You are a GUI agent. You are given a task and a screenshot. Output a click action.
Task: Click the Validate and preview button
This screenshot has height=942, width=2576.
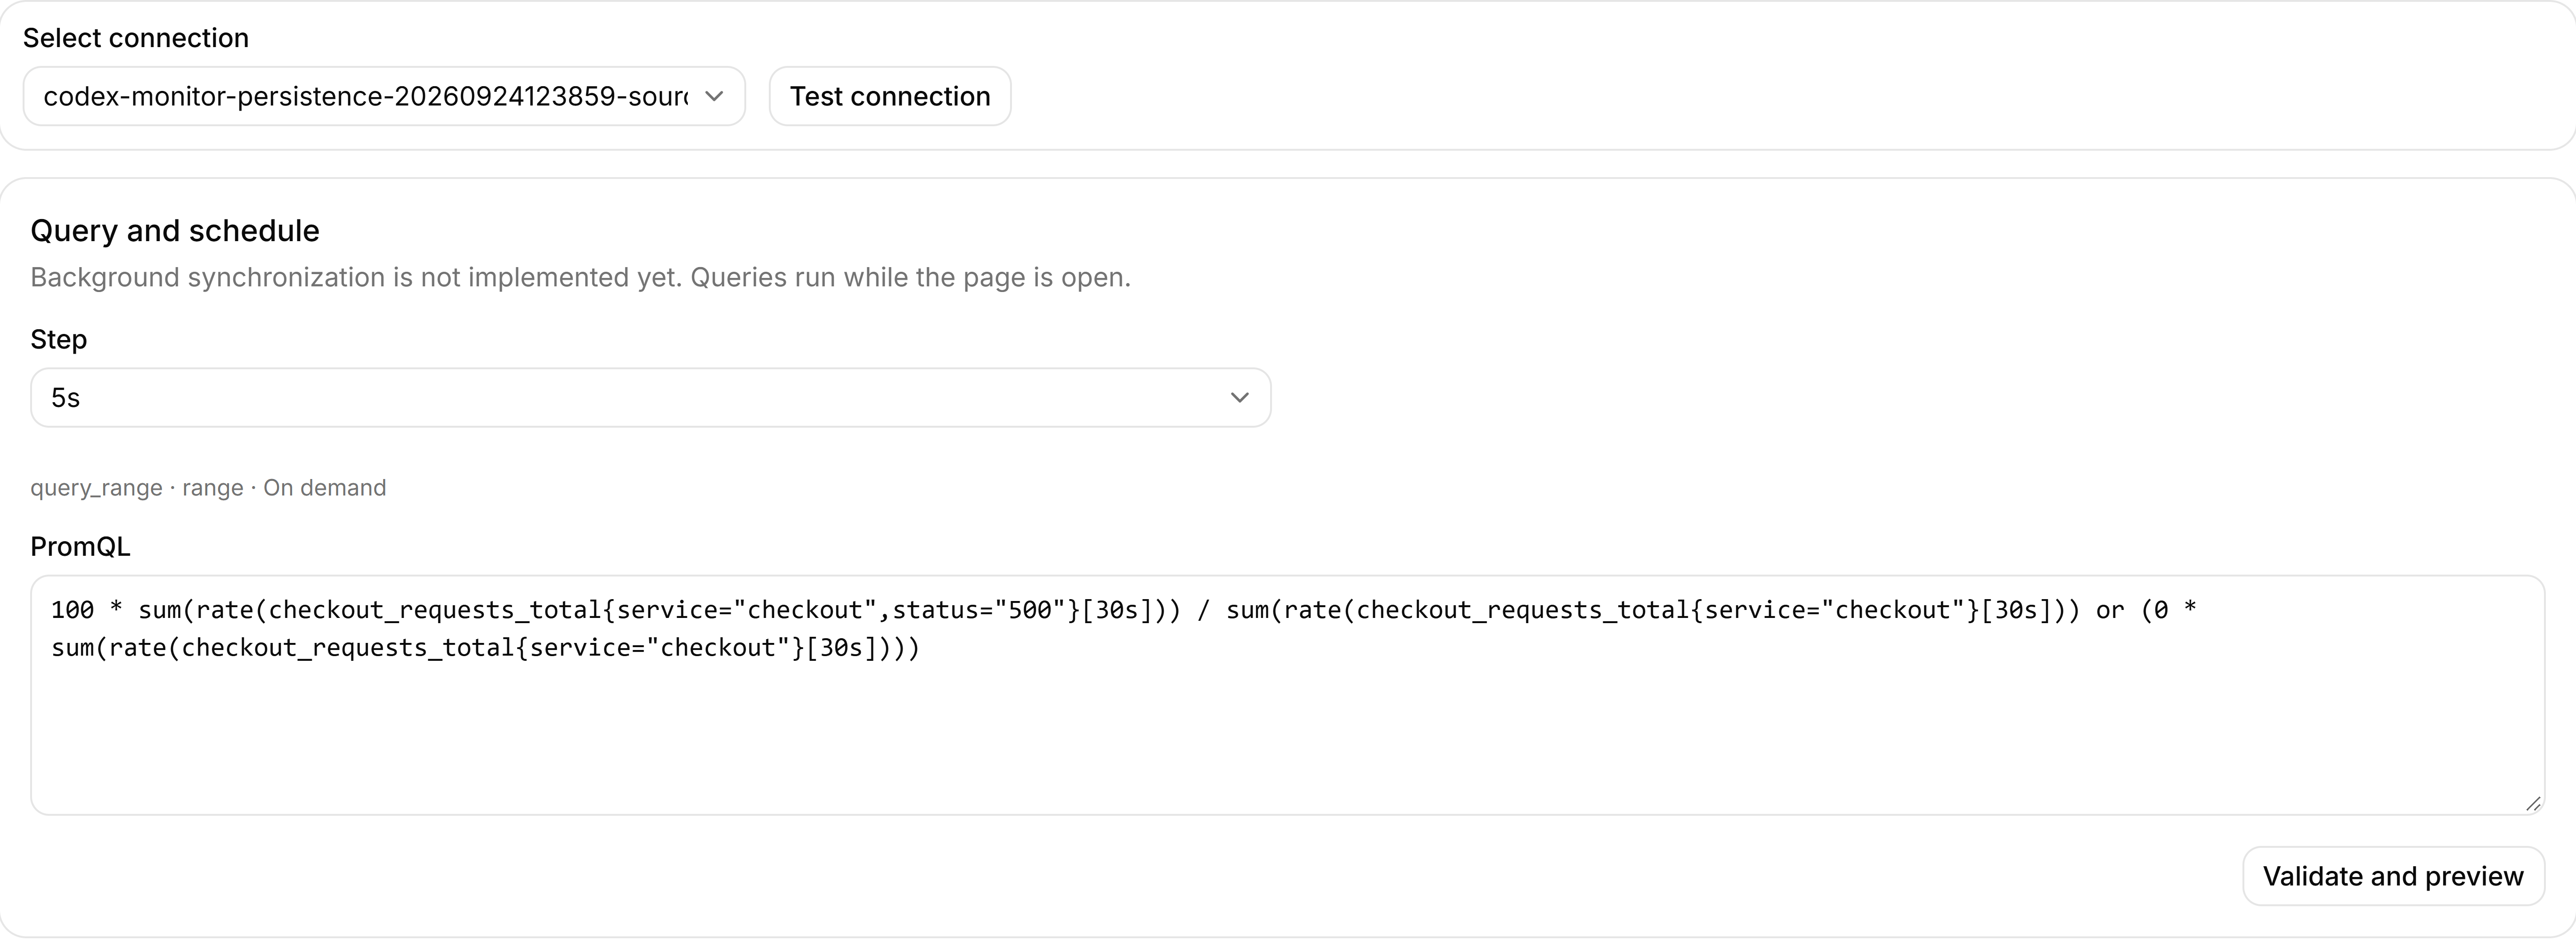2393,876
